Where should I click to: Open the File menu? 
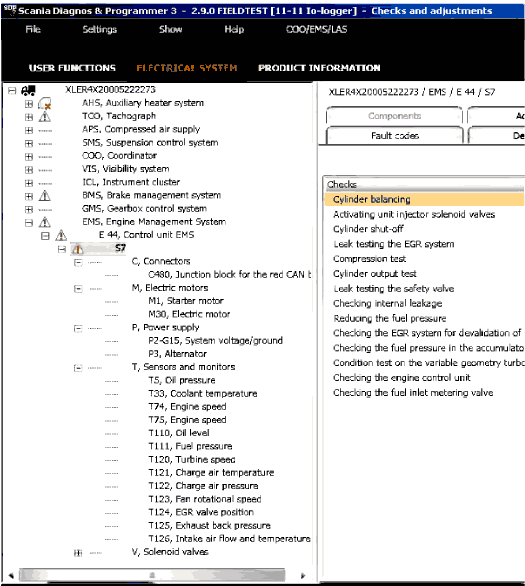click(x=33, y=29)
